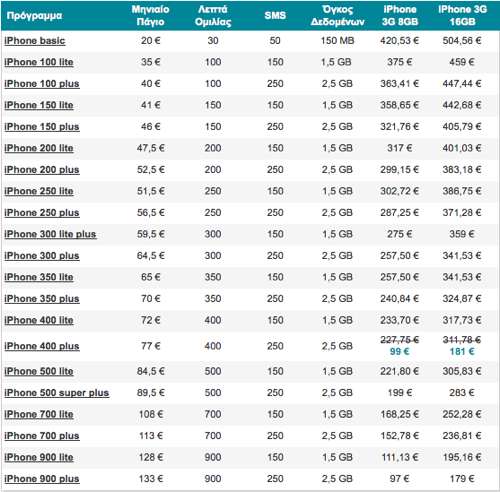Click the SMS column header

click(275, 15)
